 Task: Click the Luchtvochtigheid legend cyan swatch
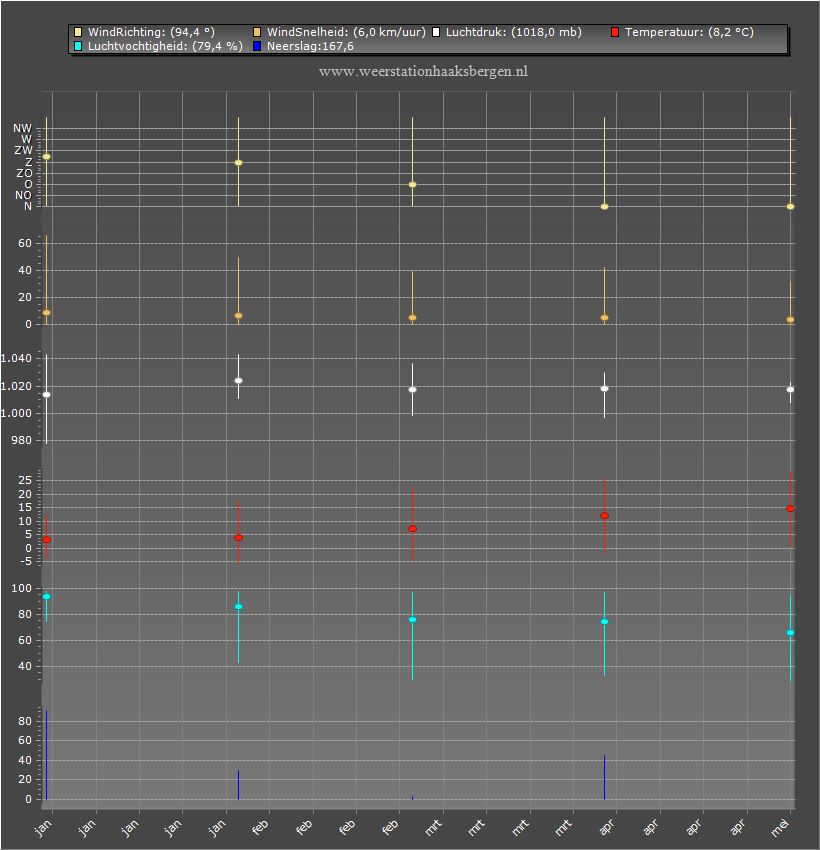pyautogui.click(x=78, y=46)
